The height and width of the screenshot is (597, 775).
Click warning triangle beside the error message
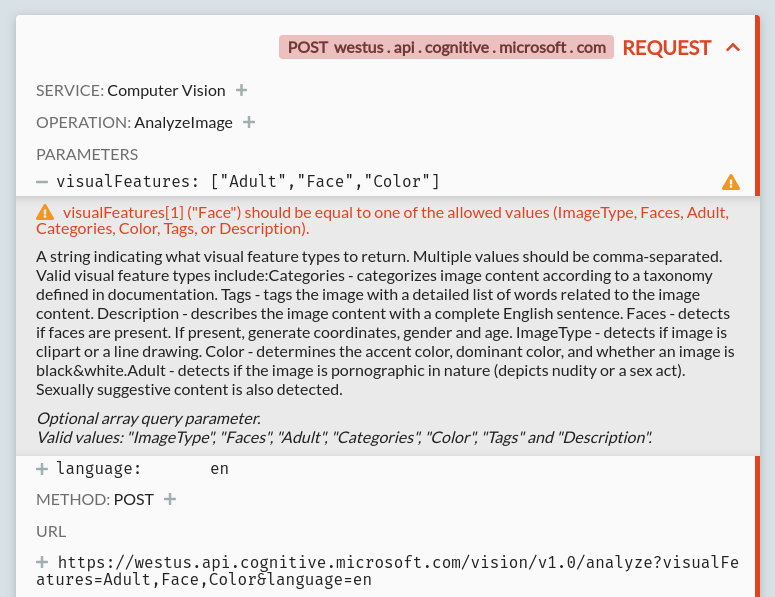pos(45,212)
